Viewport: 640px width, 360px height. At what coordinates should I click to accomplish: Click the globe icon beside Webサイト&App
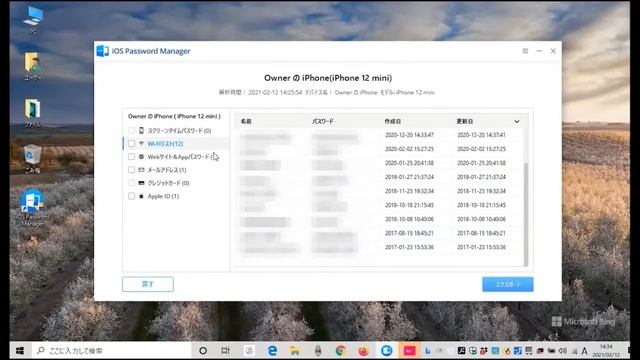coord(141,157)
